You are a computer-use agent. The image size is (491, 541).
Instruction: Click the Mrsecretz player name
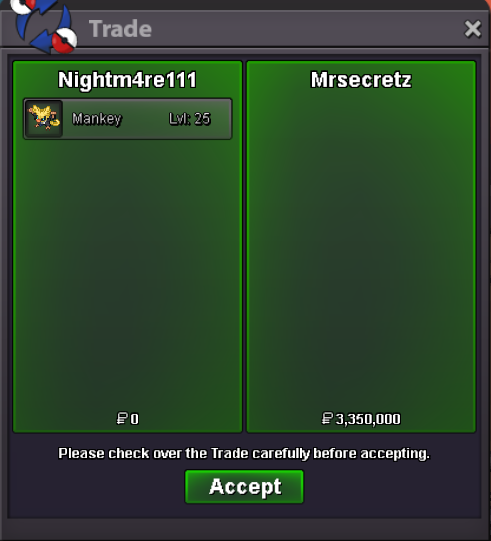[361, 80]
